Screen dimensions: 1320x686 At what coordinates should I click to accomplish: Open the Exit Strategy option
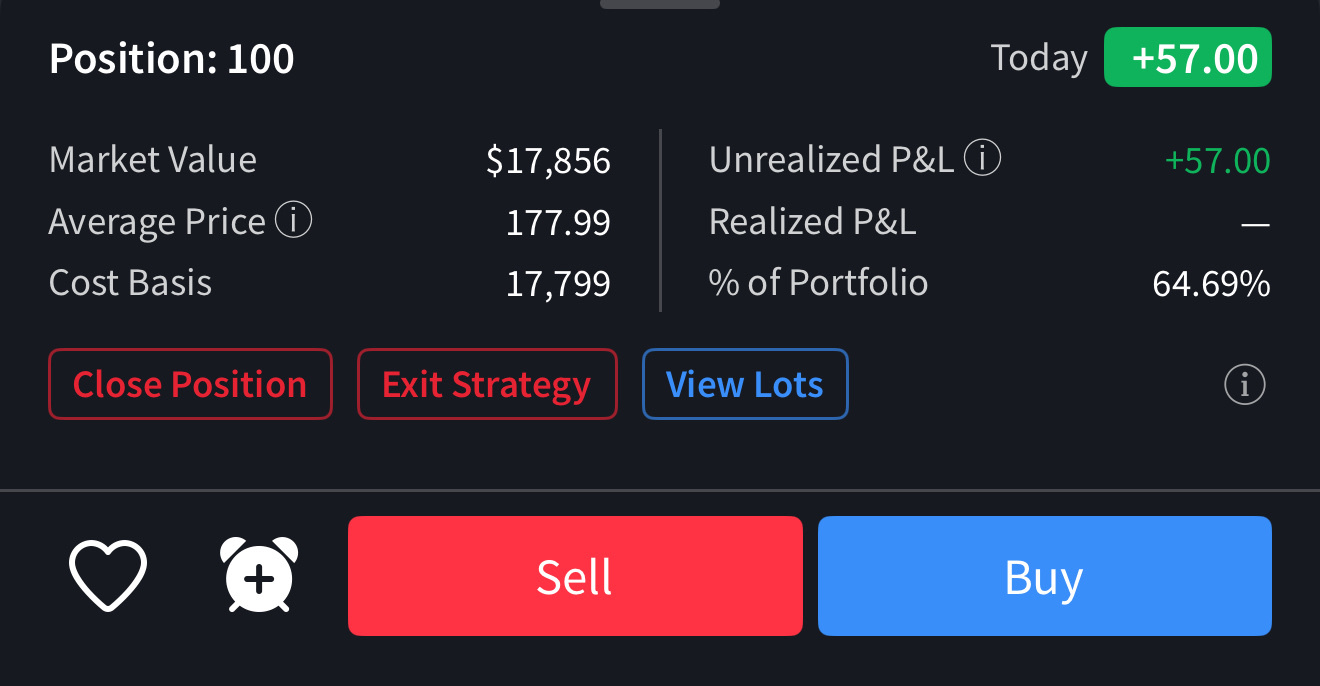(x=487, y=384)
